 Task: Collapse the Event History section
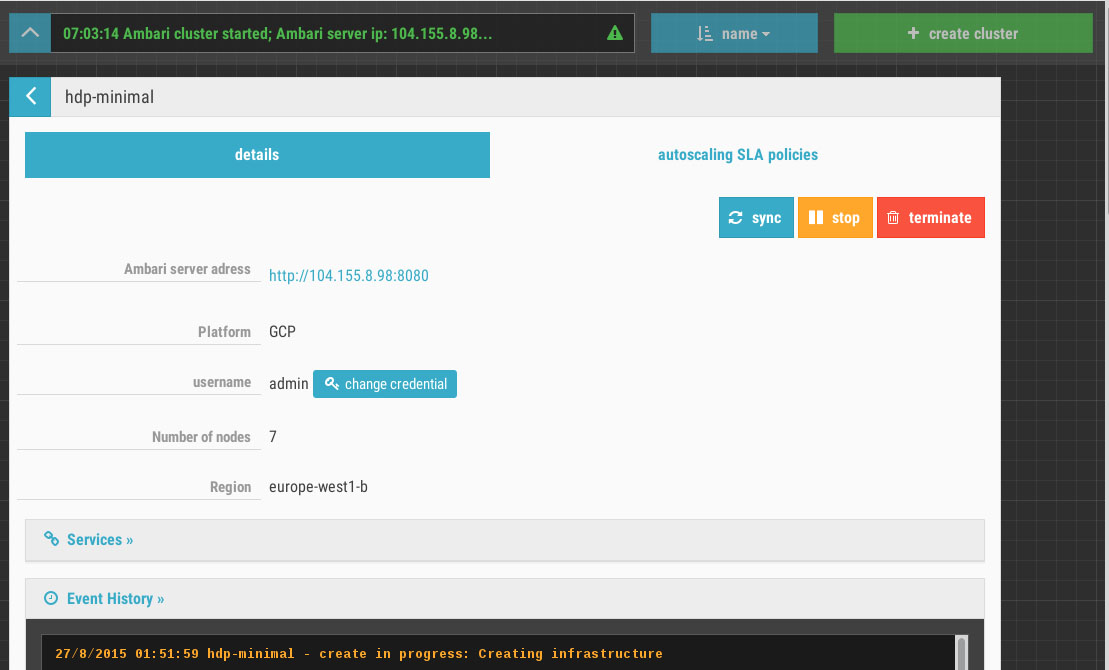tap(115, 599)
